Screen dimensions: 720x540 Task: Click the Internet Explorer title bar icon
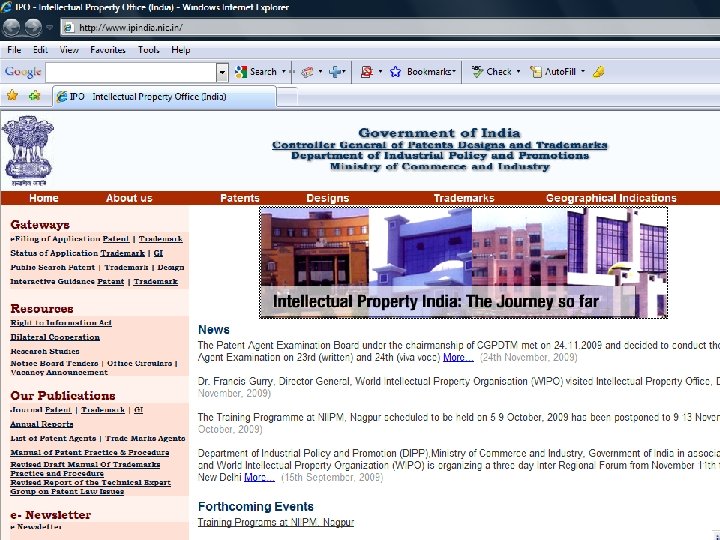(x=6, y=7)
